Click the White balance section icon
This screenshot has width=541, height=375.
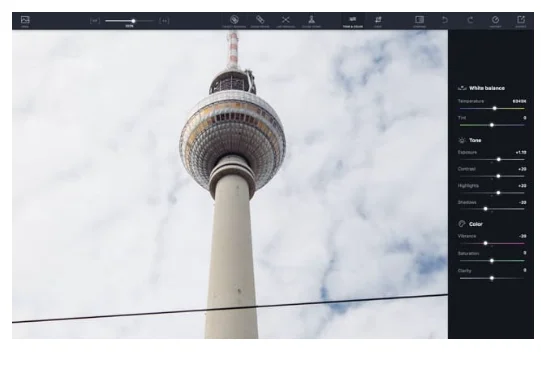pyautogui.click(x=462, y=88)
